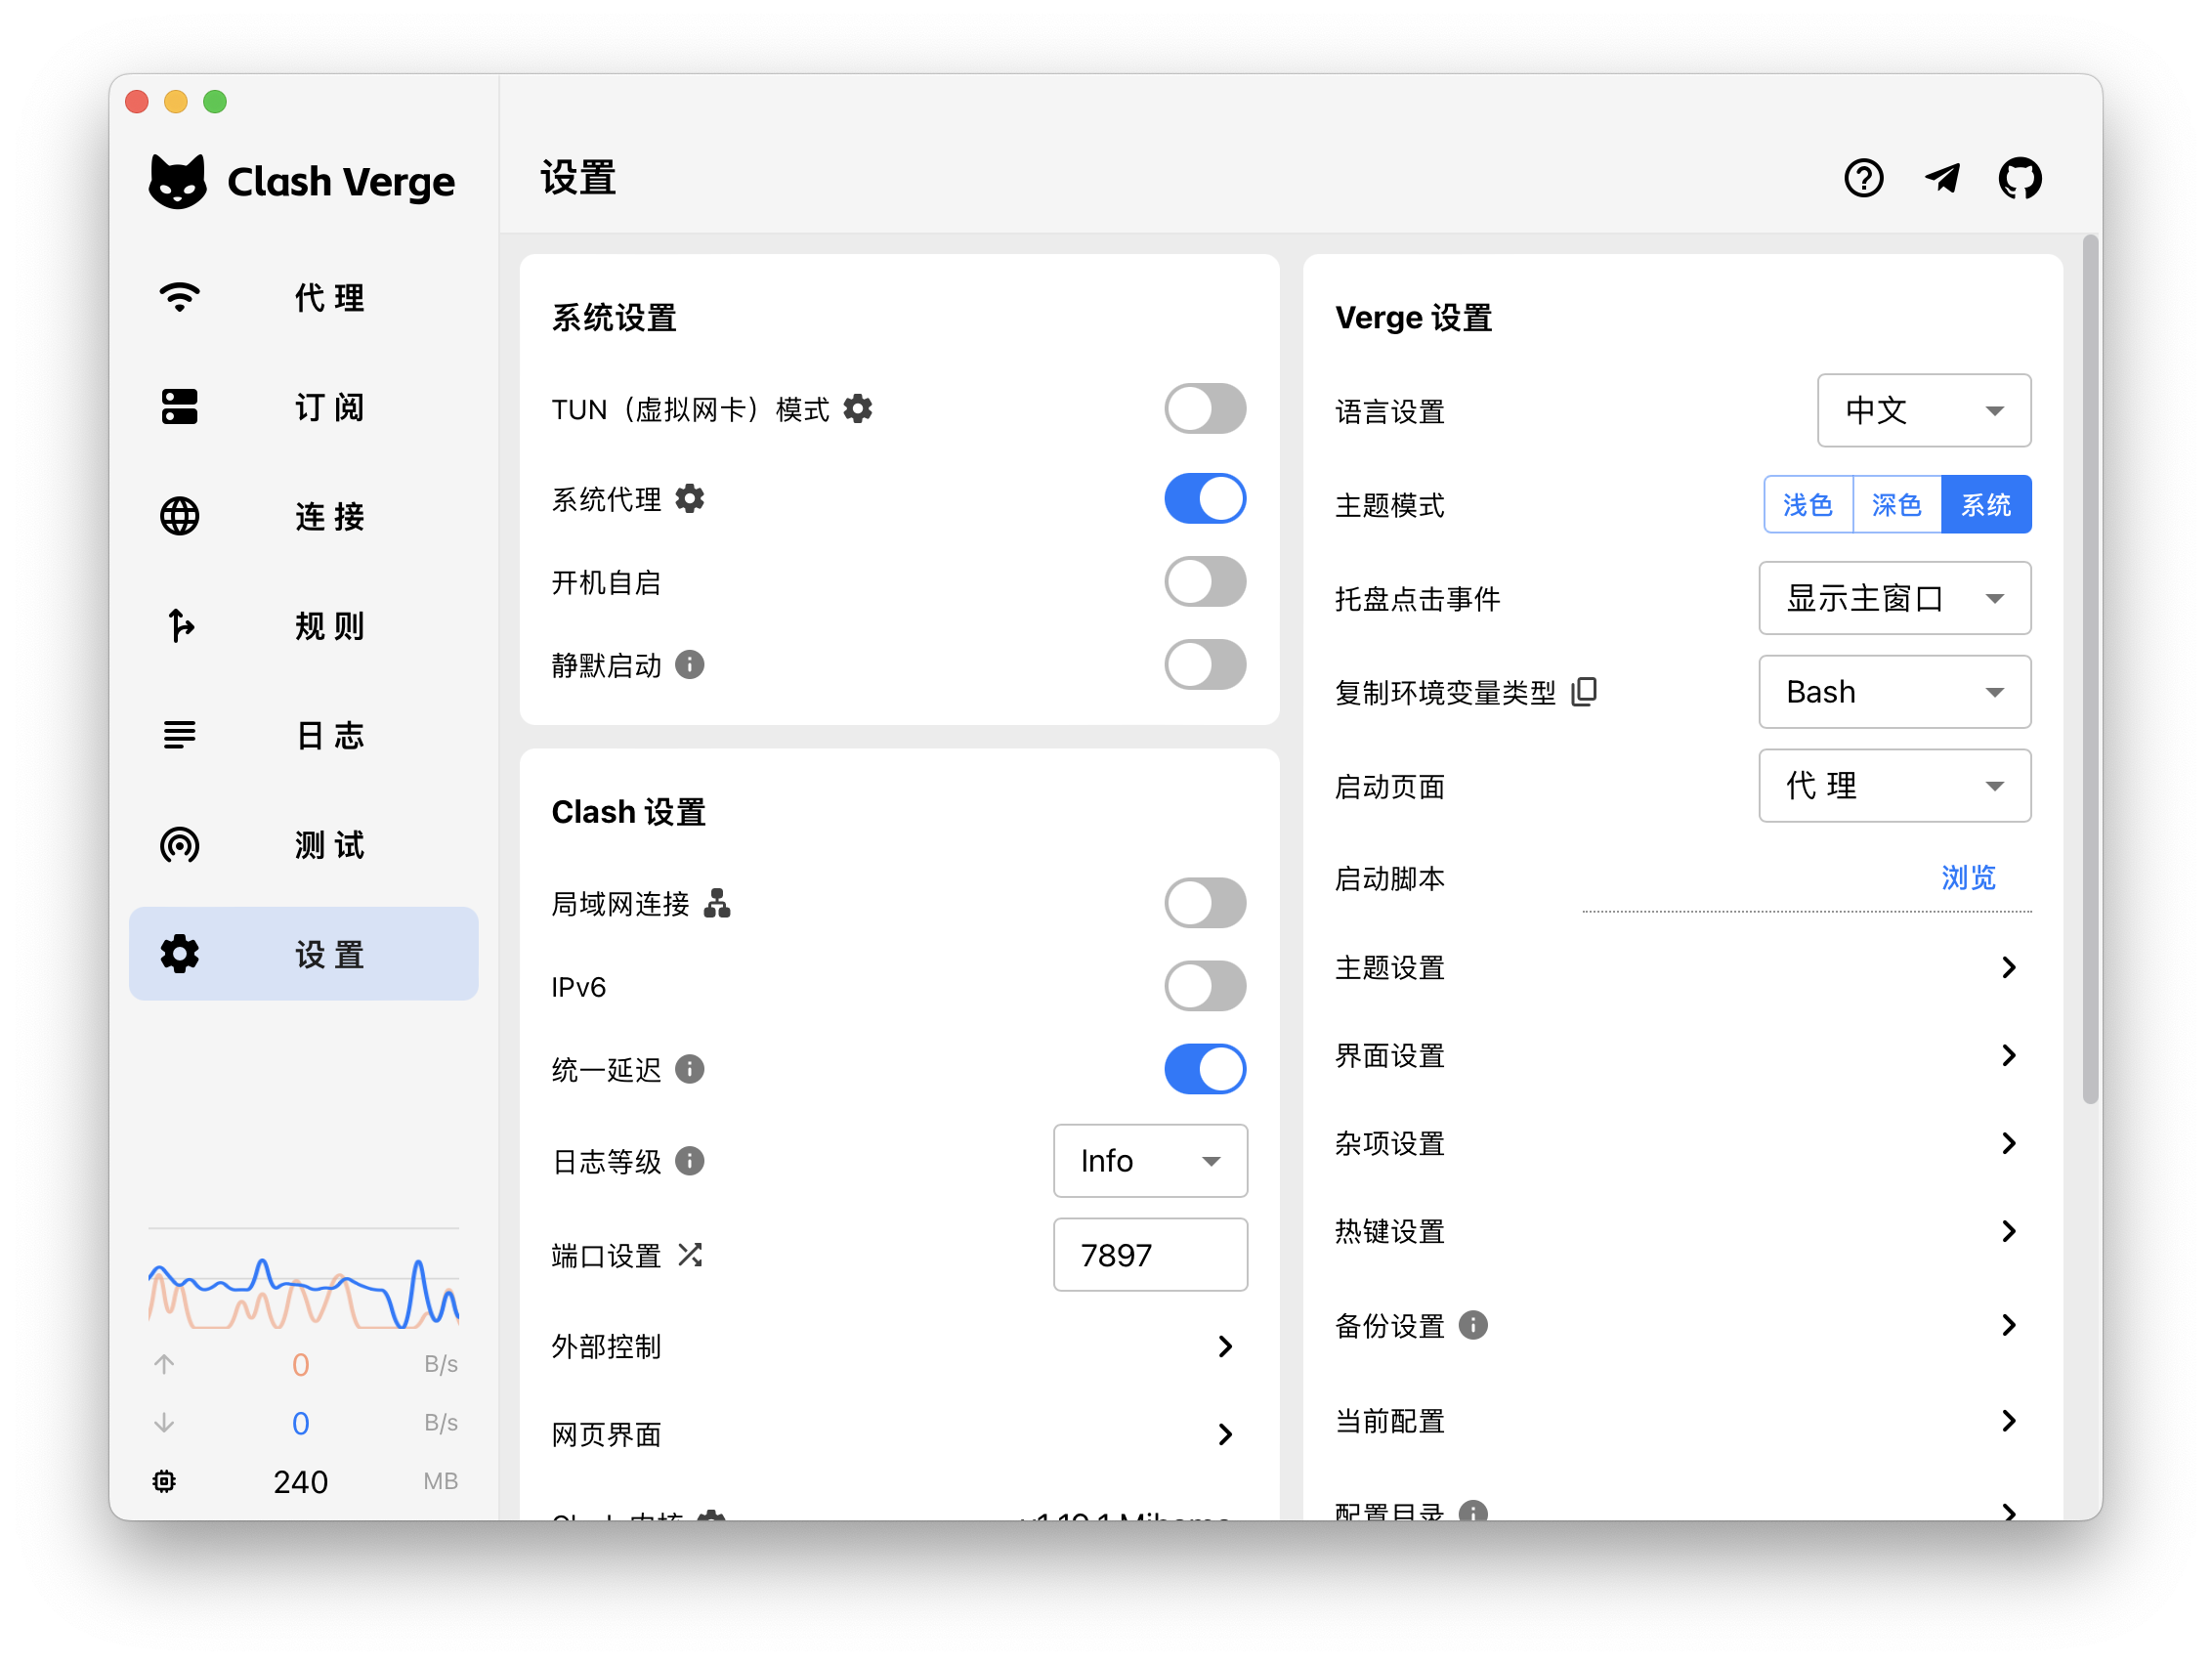
Task: Click the radar icon for 测试
Action: [x=180, y=845]
